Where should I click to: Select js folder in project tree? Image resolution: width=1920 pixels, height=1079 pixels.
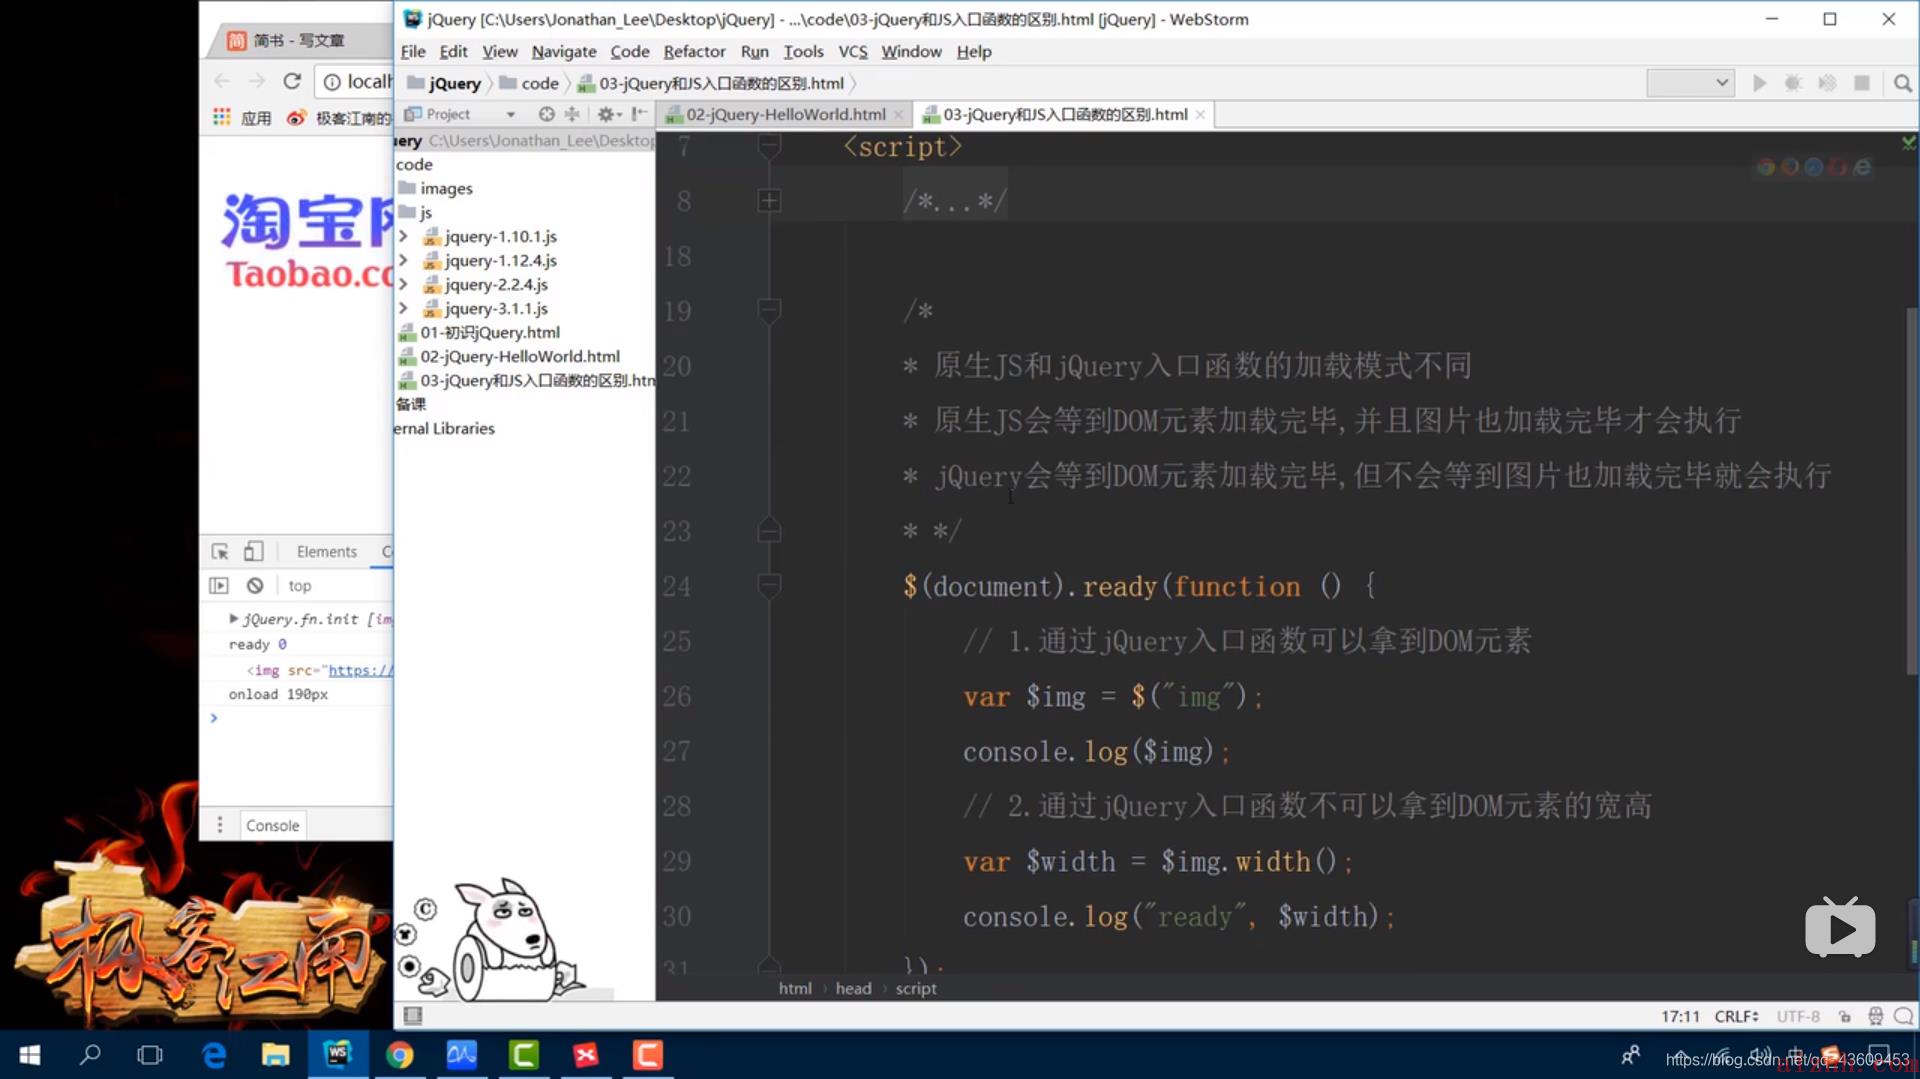(x=416, y=212)
